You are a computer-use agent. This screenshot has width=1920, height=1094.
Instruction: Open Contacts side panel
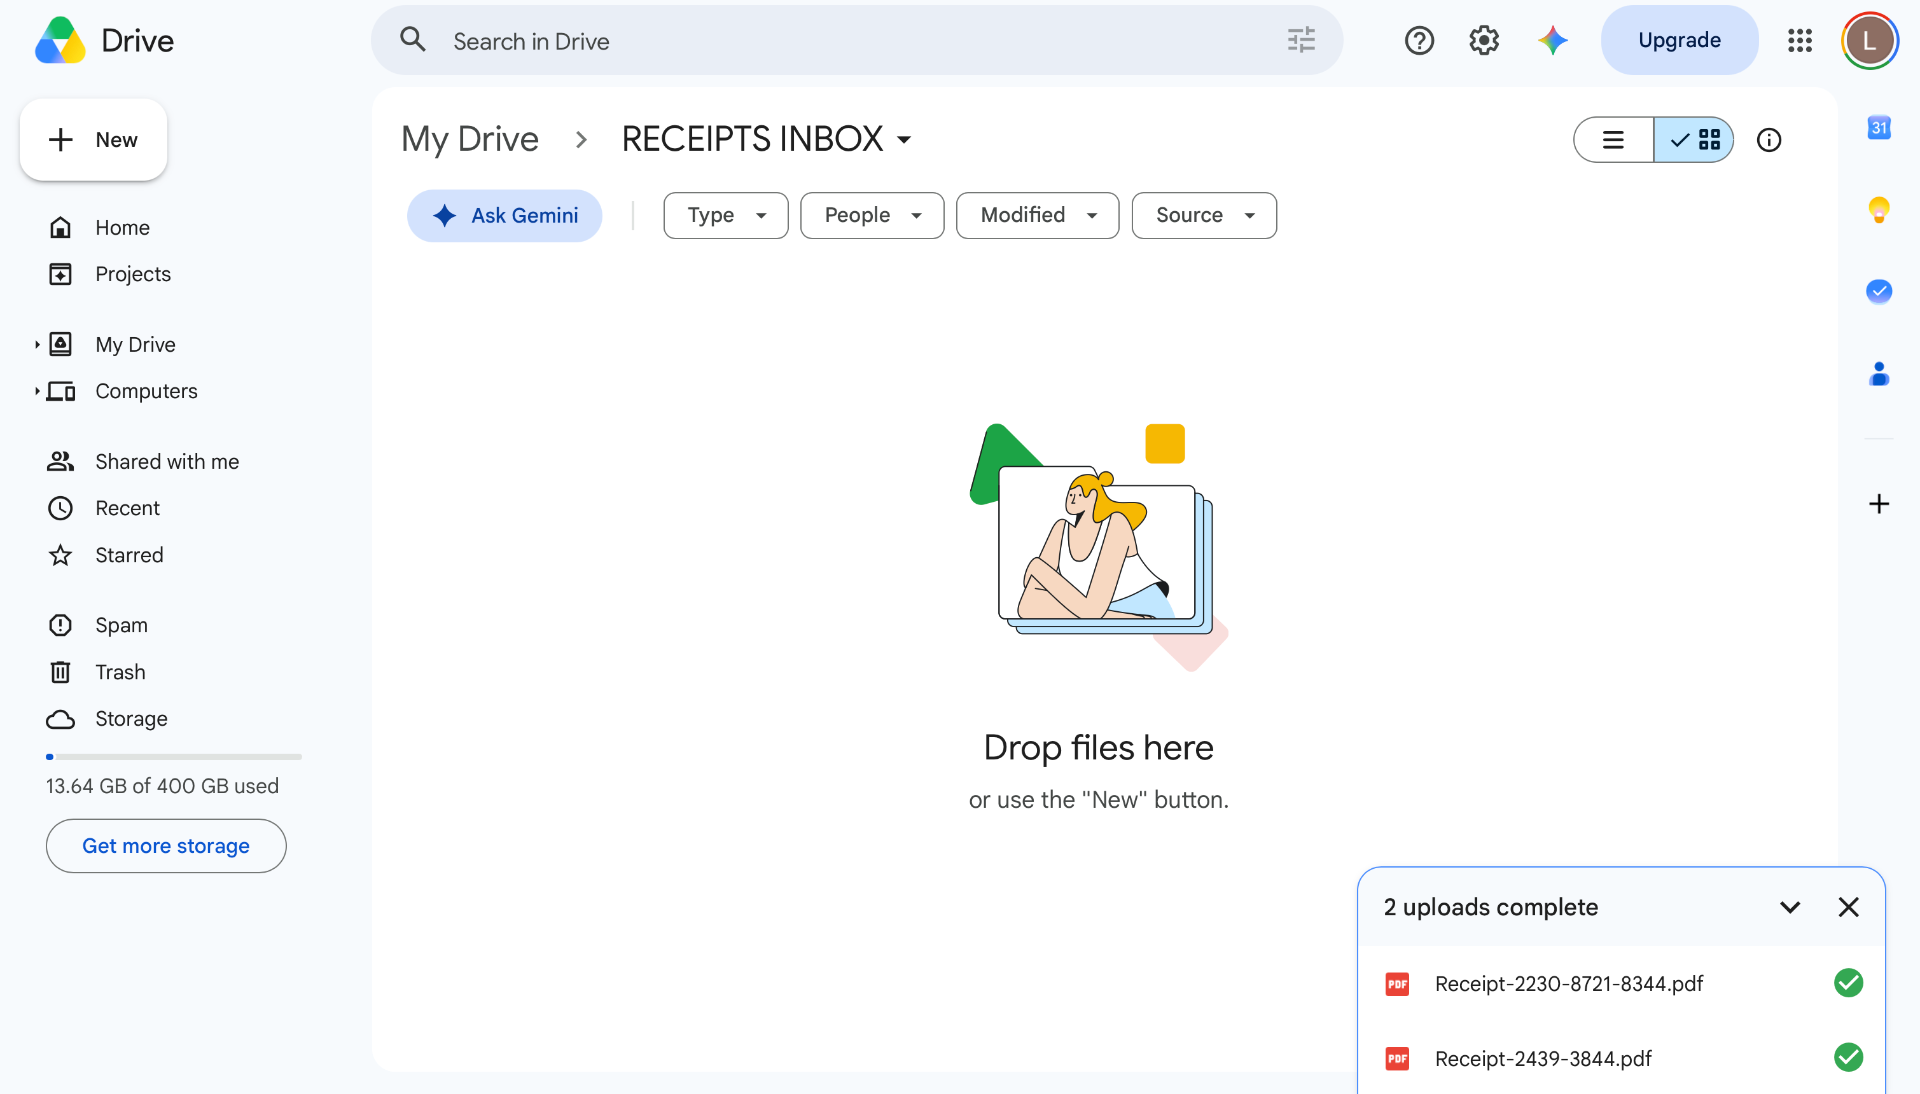tap(1879, 374)
